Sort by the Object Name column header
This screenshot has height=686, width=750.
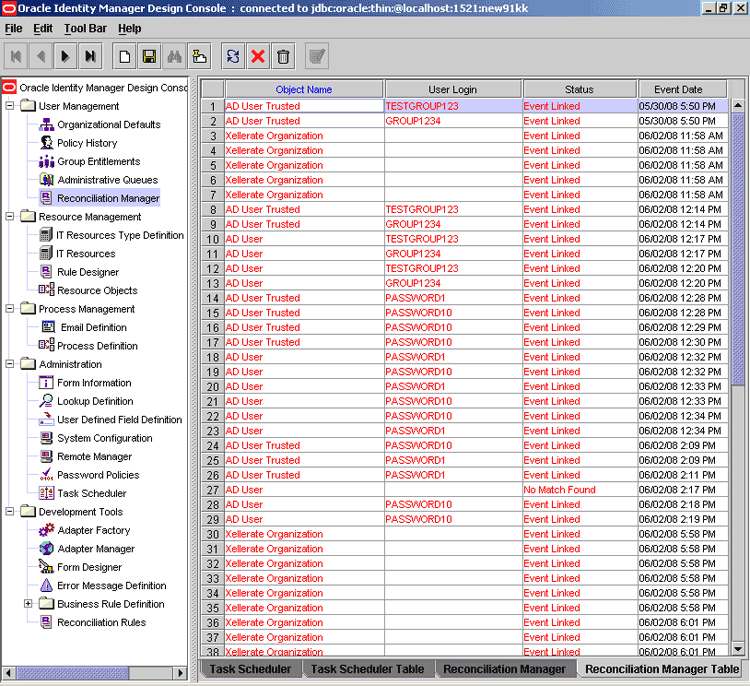point(304,89)
